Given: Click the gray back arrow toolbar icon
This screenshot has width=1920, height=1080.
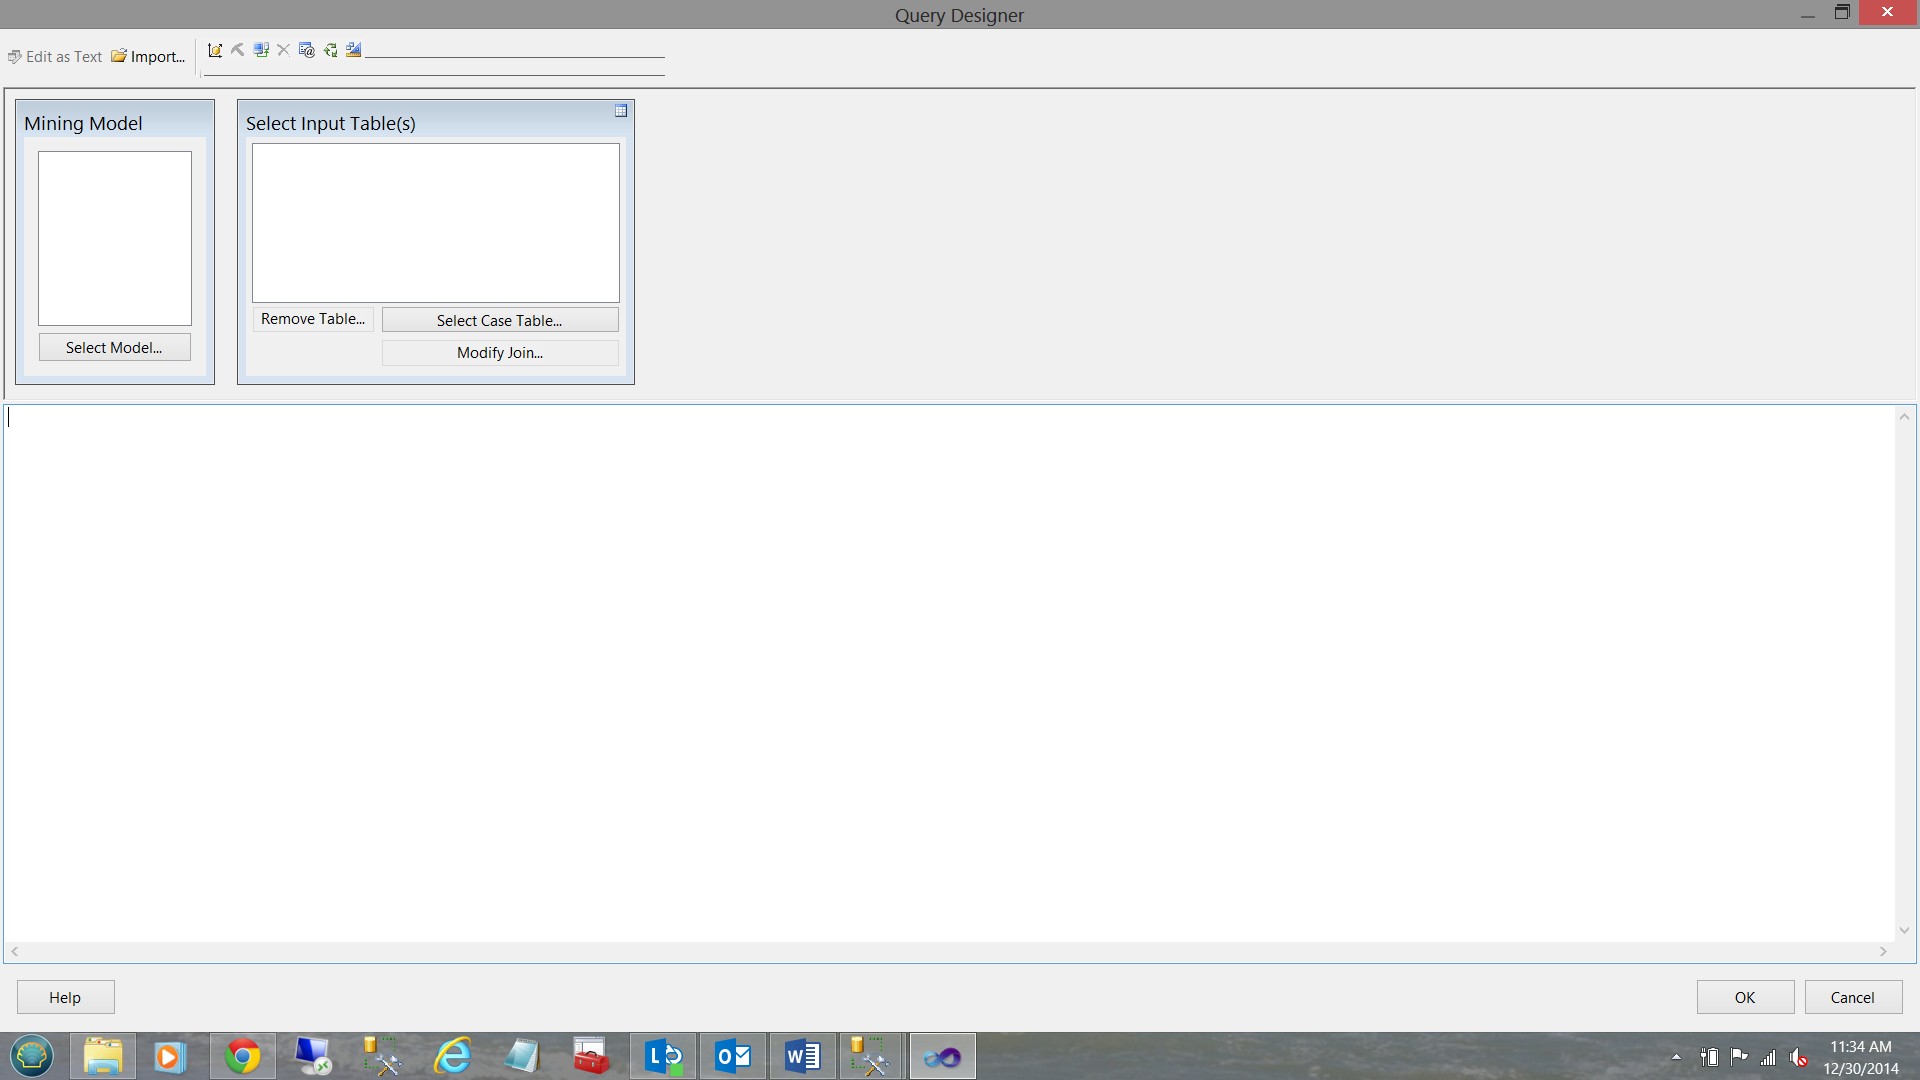Looking at the screenshot, I should [238, 50].
